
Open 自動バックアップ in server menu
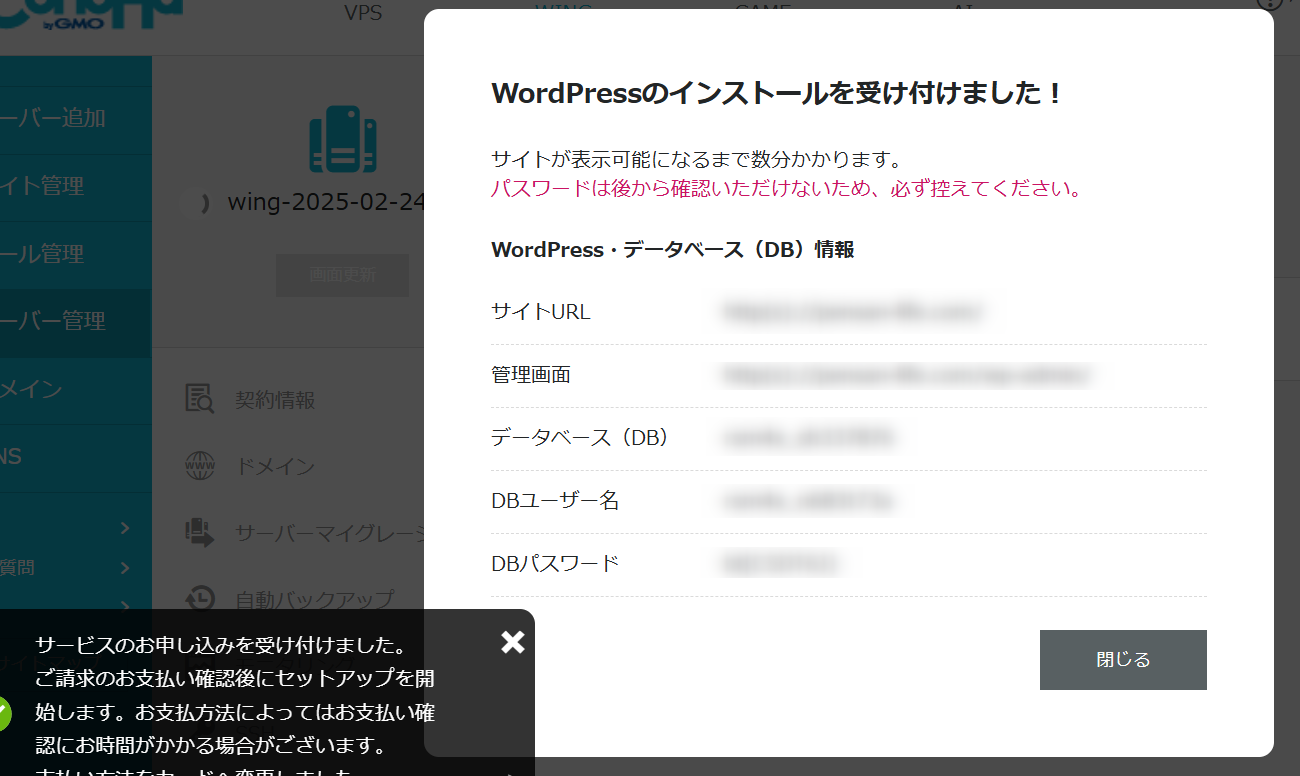point(314,600)
